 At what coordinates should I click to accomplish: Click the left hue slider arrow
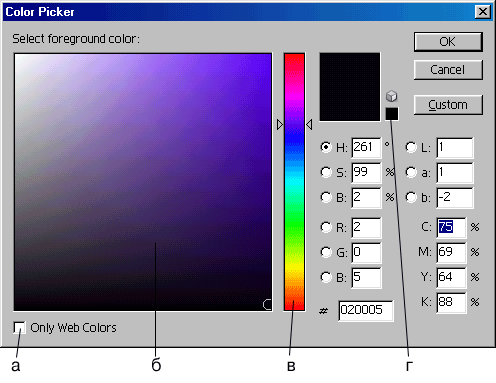point(280,125)
